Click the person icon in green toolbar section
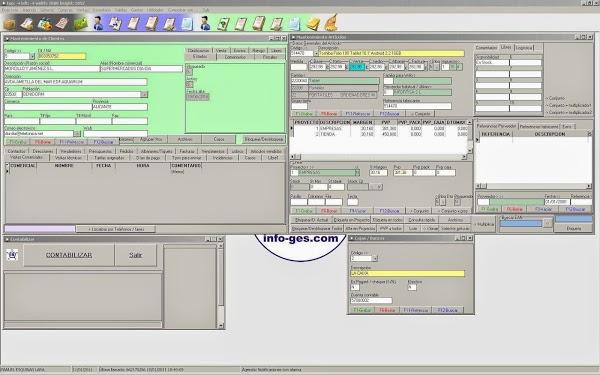Image resolution: width=600 pixels, height=375 pixels. (205, 23)
